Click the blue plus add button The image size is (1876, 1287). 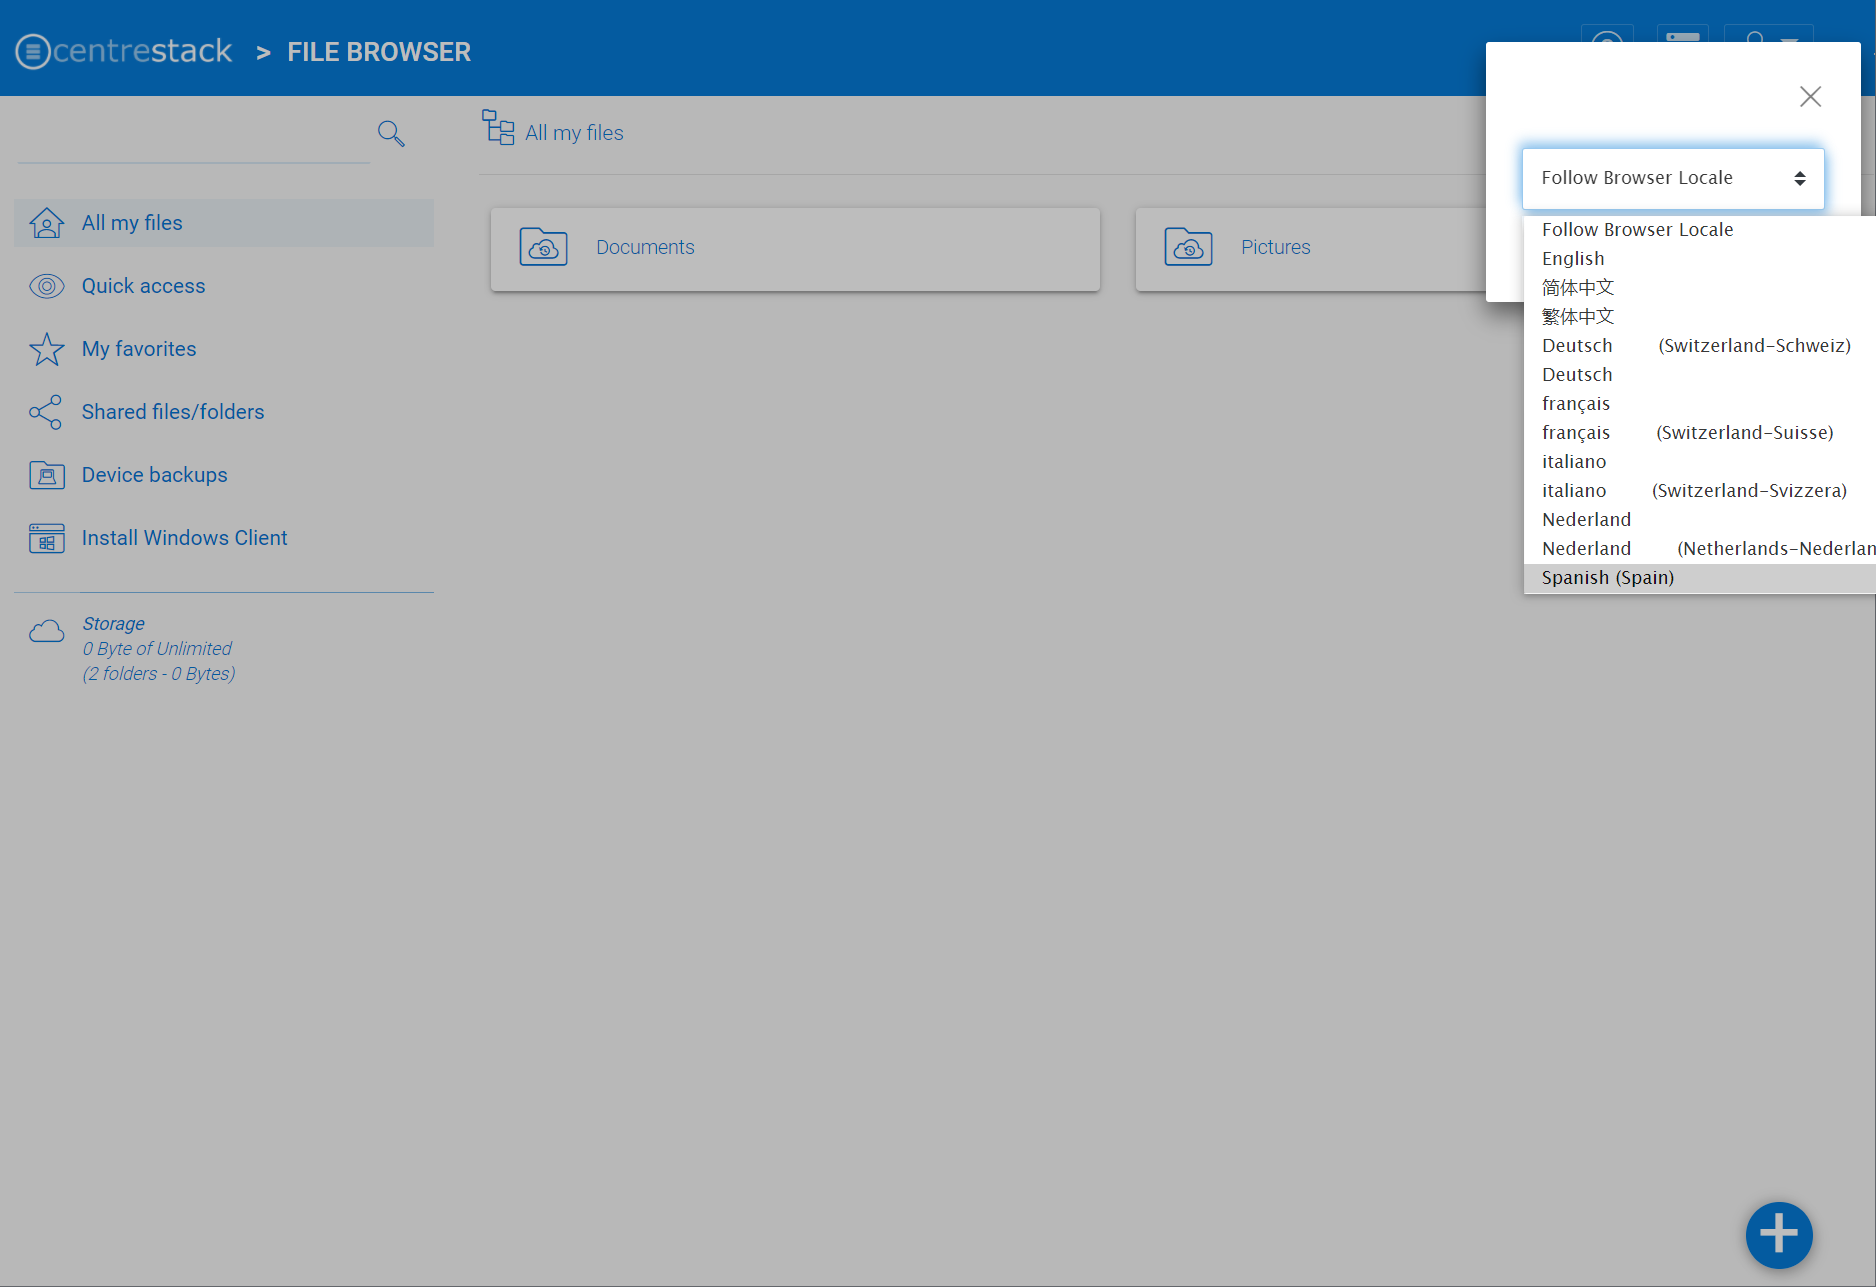point(1779,1234)
